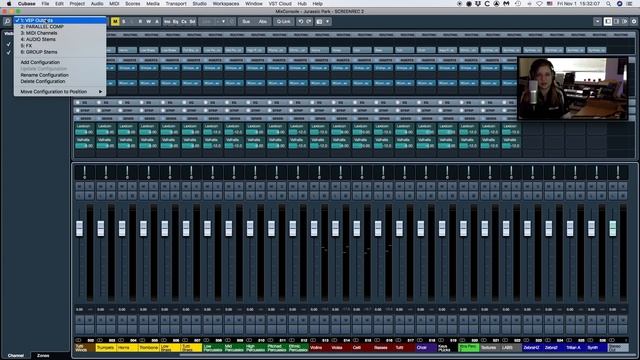This screenshot has width=640, height=360.
Task: Open the macOS Spotlight search icon
Action: coord(609,4)
